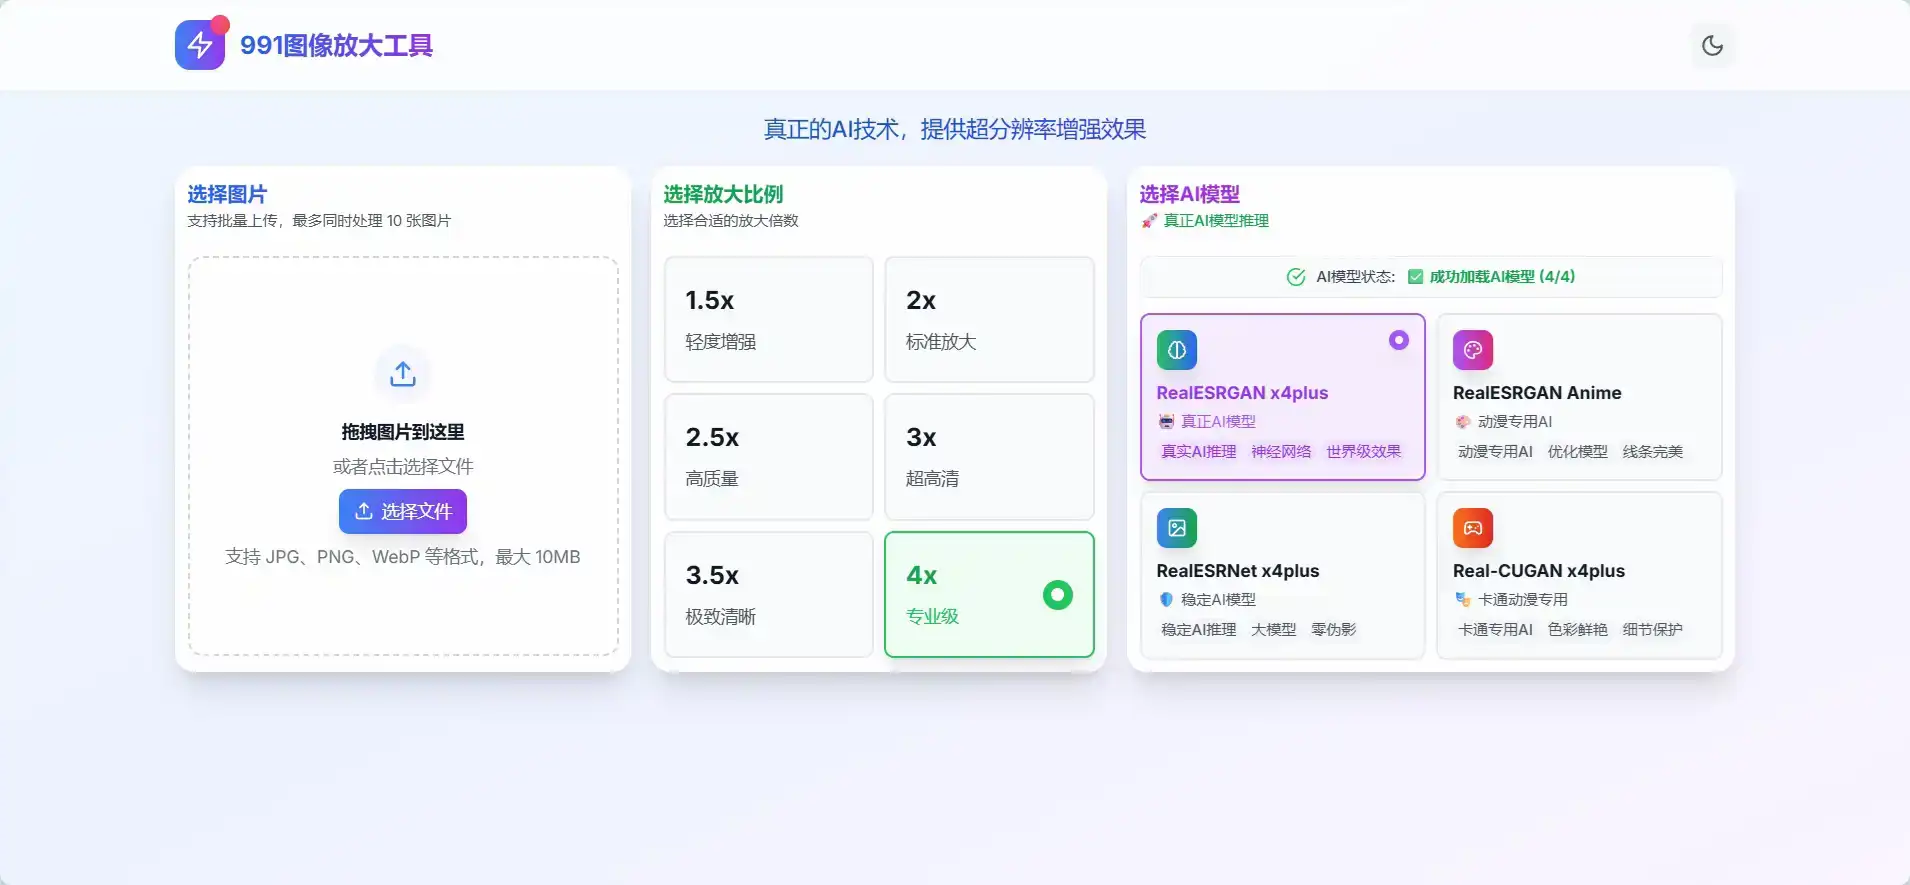The image size is (1910, 885).
Task: Click the orange gamepad icon of Real-CUGAN
Action: pos(1473,528)
